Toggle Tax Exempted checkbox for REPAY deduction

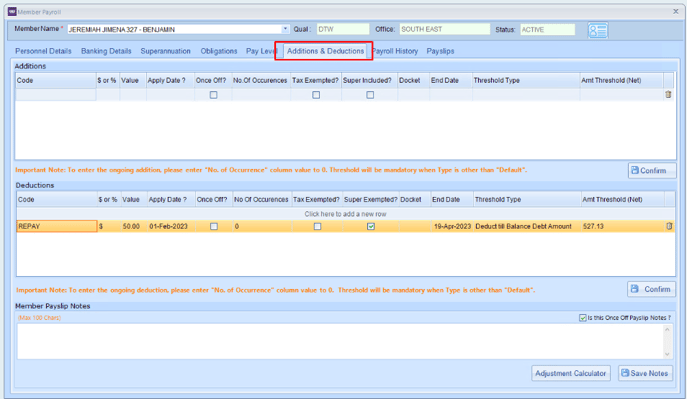click(x=317, y=226)
